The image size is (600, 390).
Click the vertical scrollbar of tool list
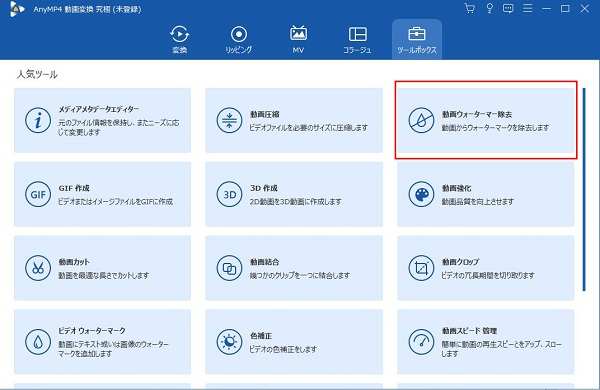584,189
